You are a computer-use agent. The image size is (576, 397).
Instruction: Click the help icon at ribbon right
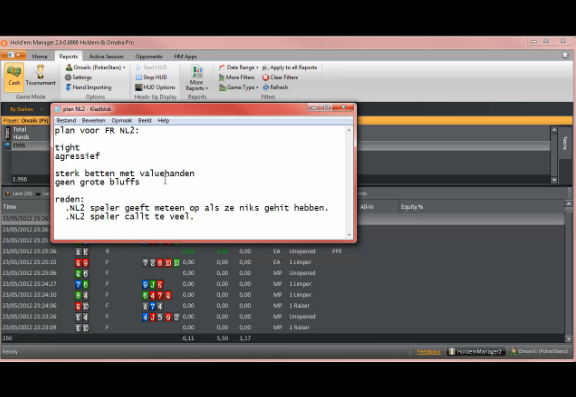click(565, 55)
